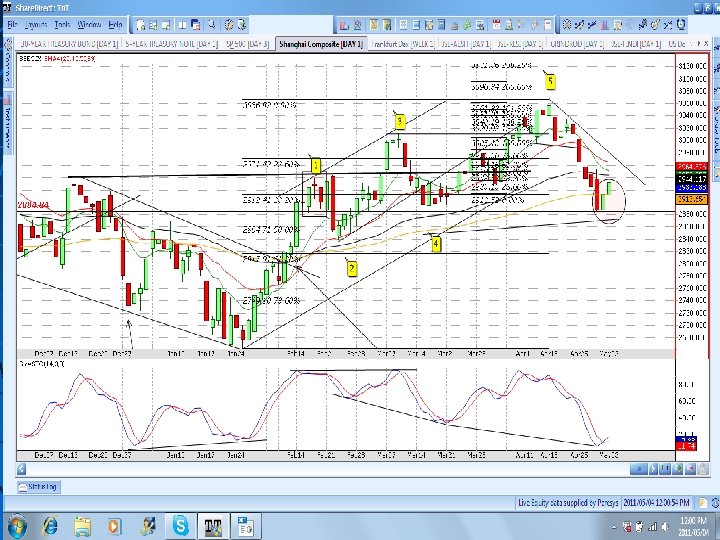
Task: Switch to 5-YEAR TREASURY NOTE tab
Action: [171, 44]
